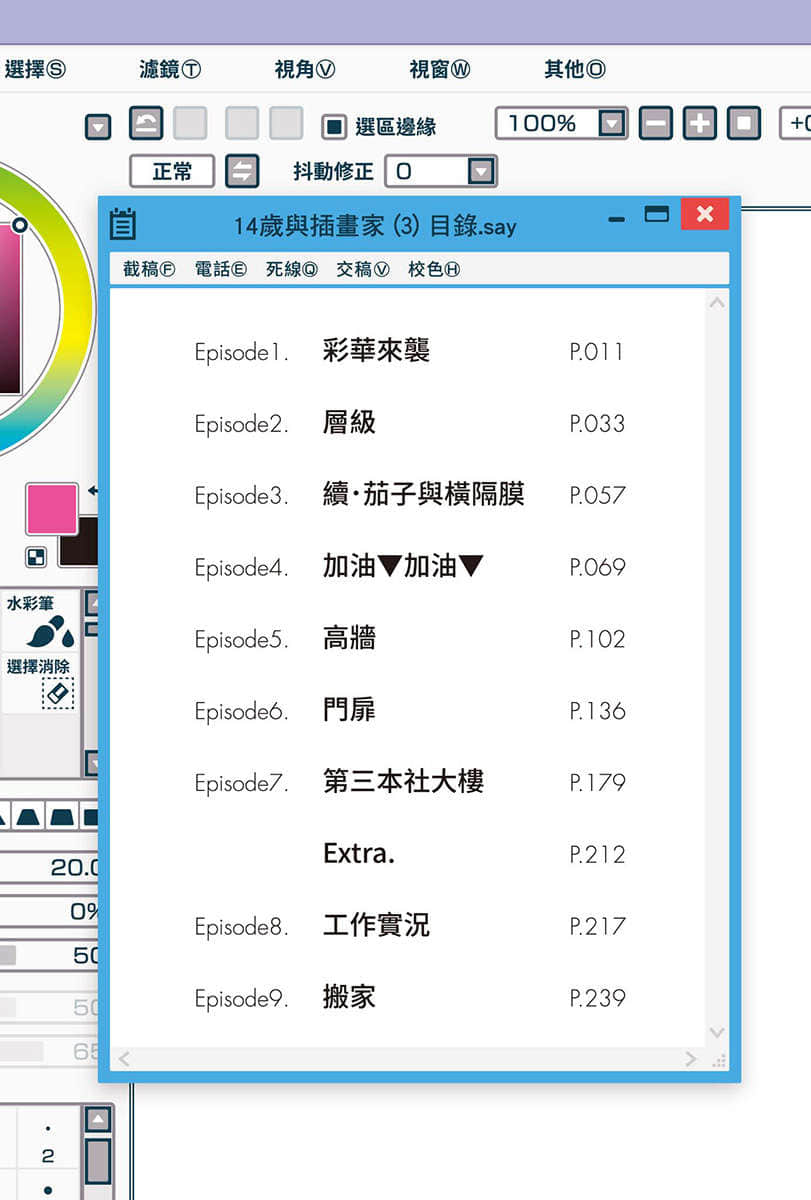811x1200 pixels.
Task: Click the undo arrow icon in the toolbar
Action: point(147,124)
